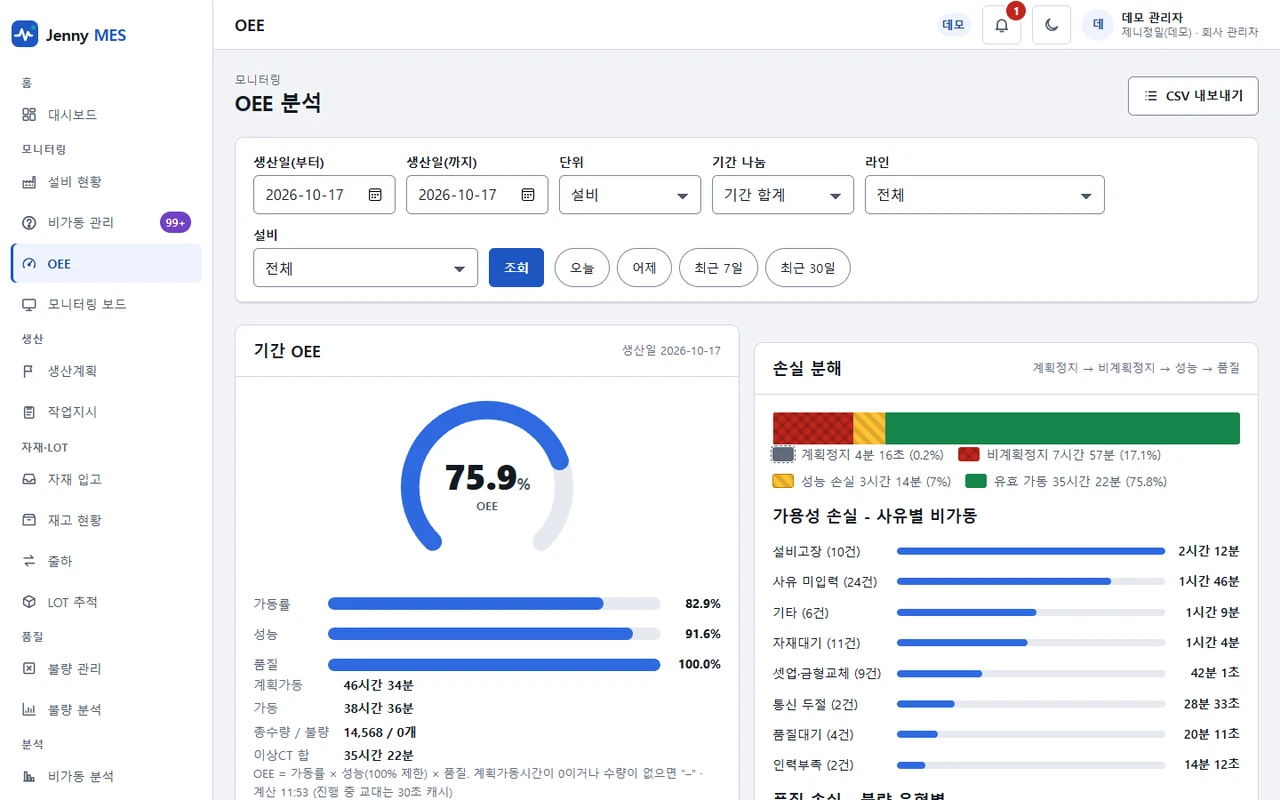Click the 비가동 관리 sidebar icon
1280x800 pixels.
(29, 223)
